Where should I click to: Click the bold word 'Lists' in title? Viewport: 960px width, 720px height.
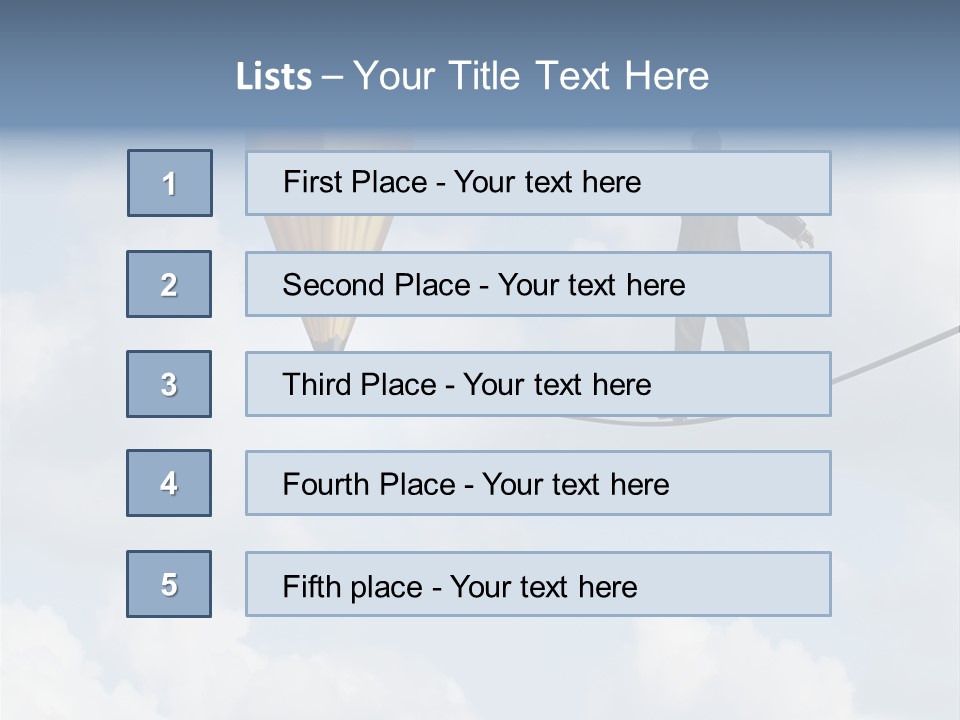coord(274,76)
